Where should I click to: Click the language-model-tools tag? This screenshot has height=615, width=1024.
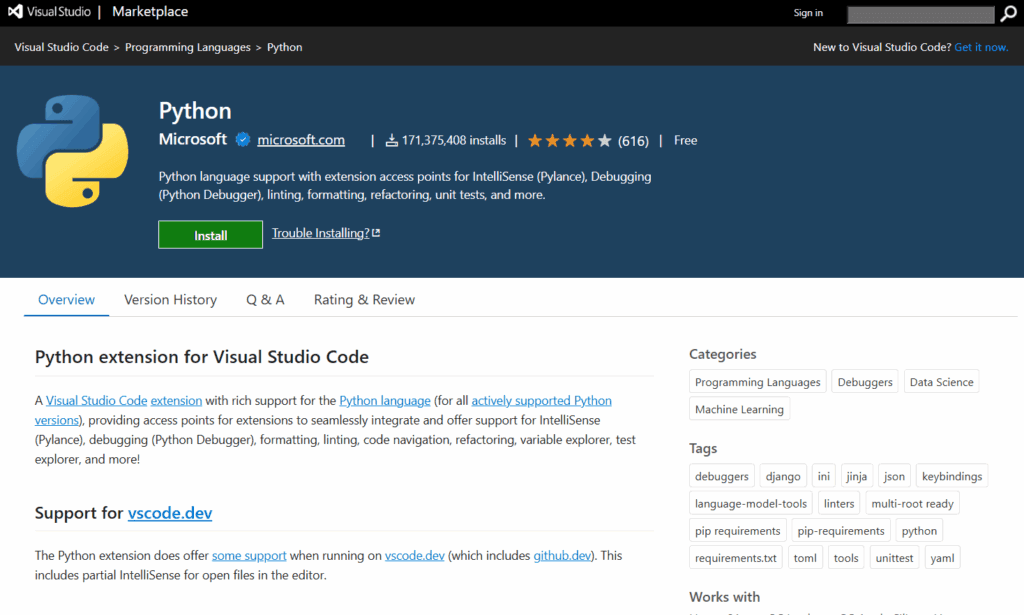751,503
